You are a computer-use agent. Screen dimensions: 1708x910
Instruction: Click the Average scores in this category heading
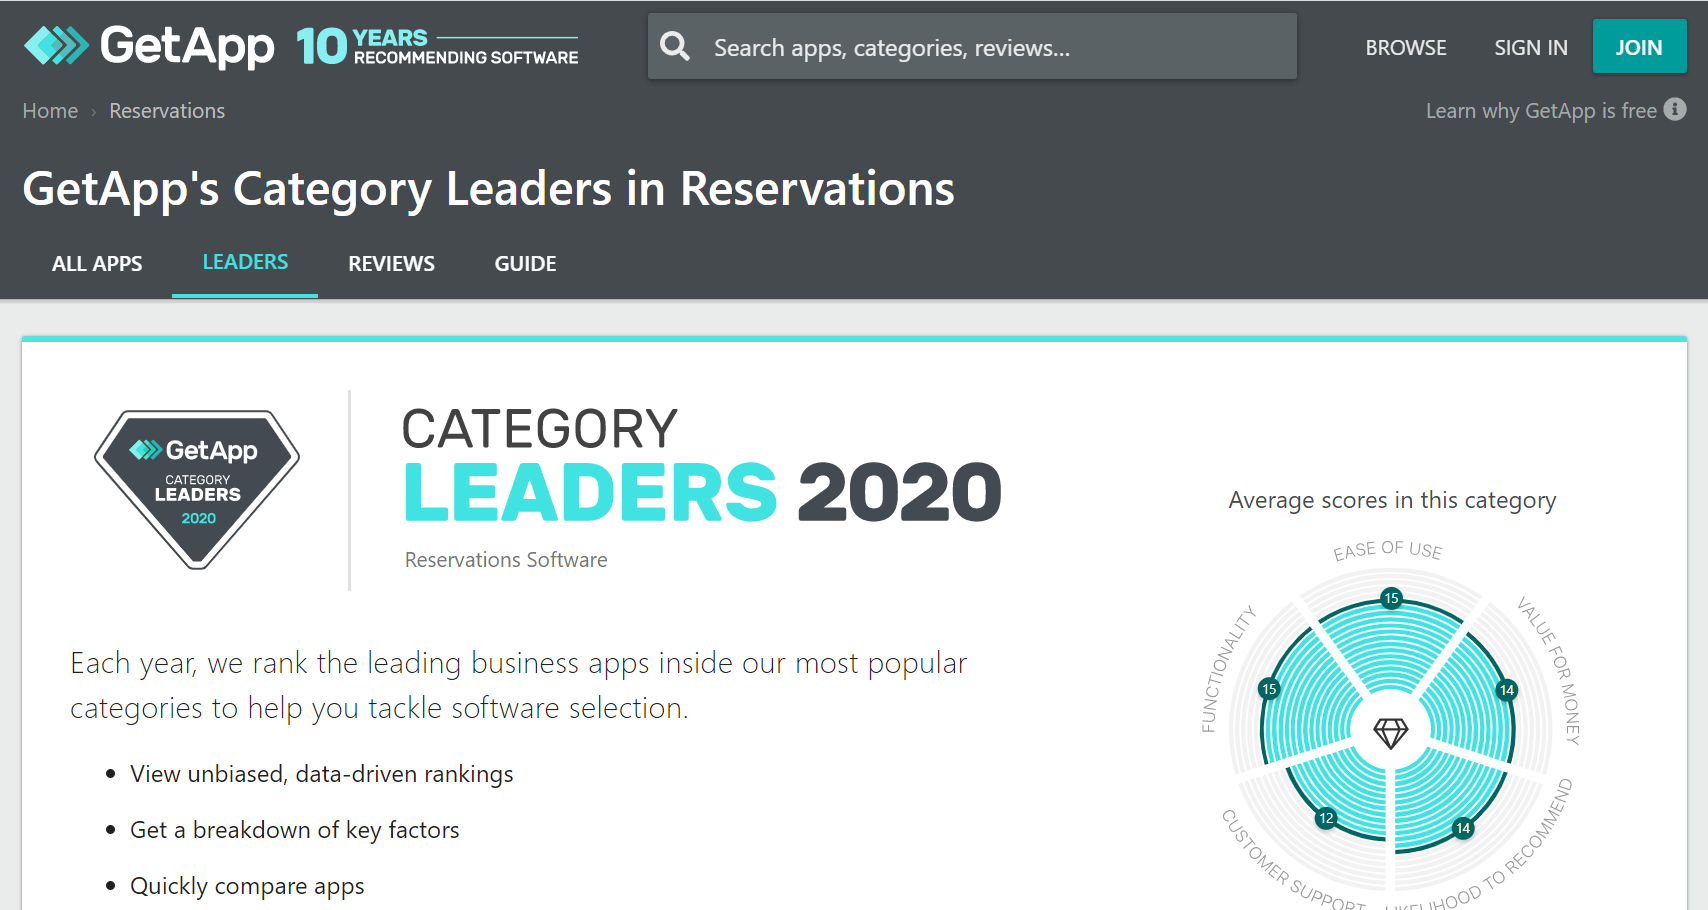pos(1392,500)
